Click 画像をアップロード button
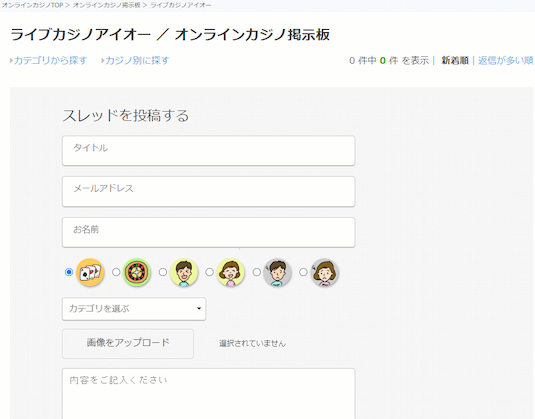535x419 pixels. (128, 344)
